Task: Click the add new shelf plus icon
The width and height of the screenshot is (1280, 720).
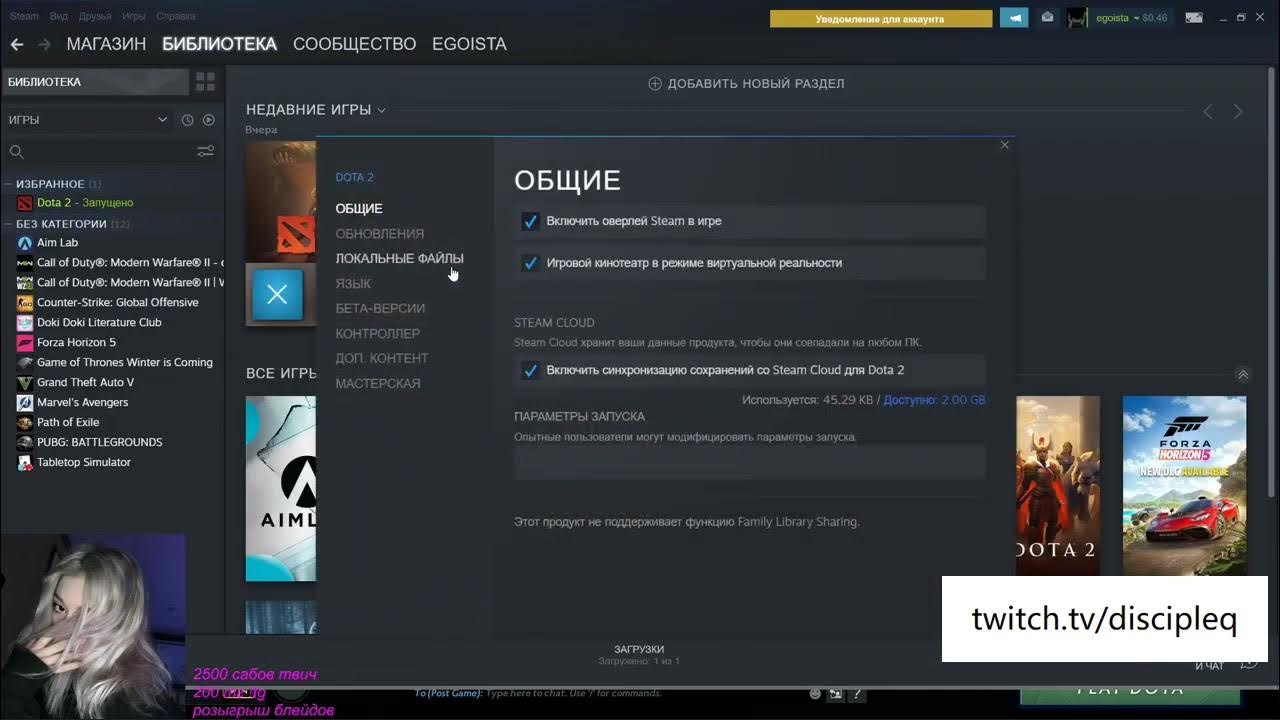Action: point(655,84)
